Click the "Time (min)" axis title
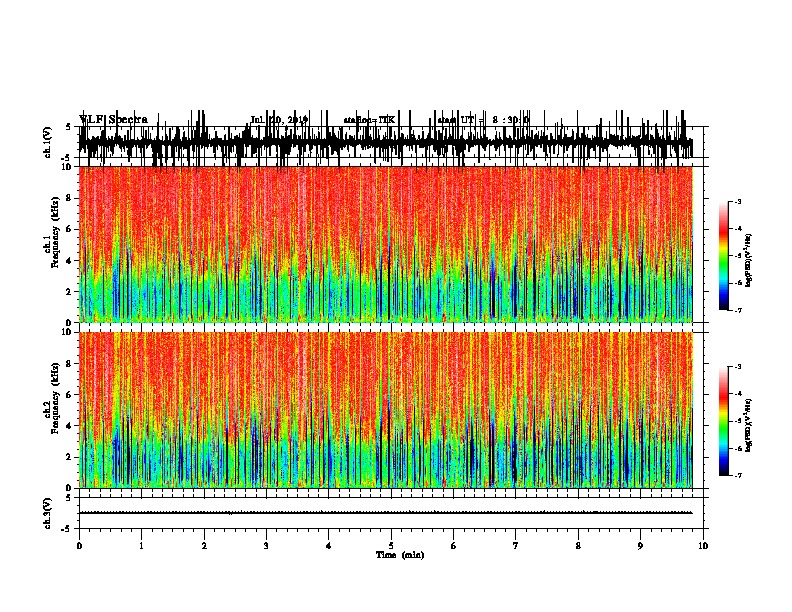 click(400, 555)
